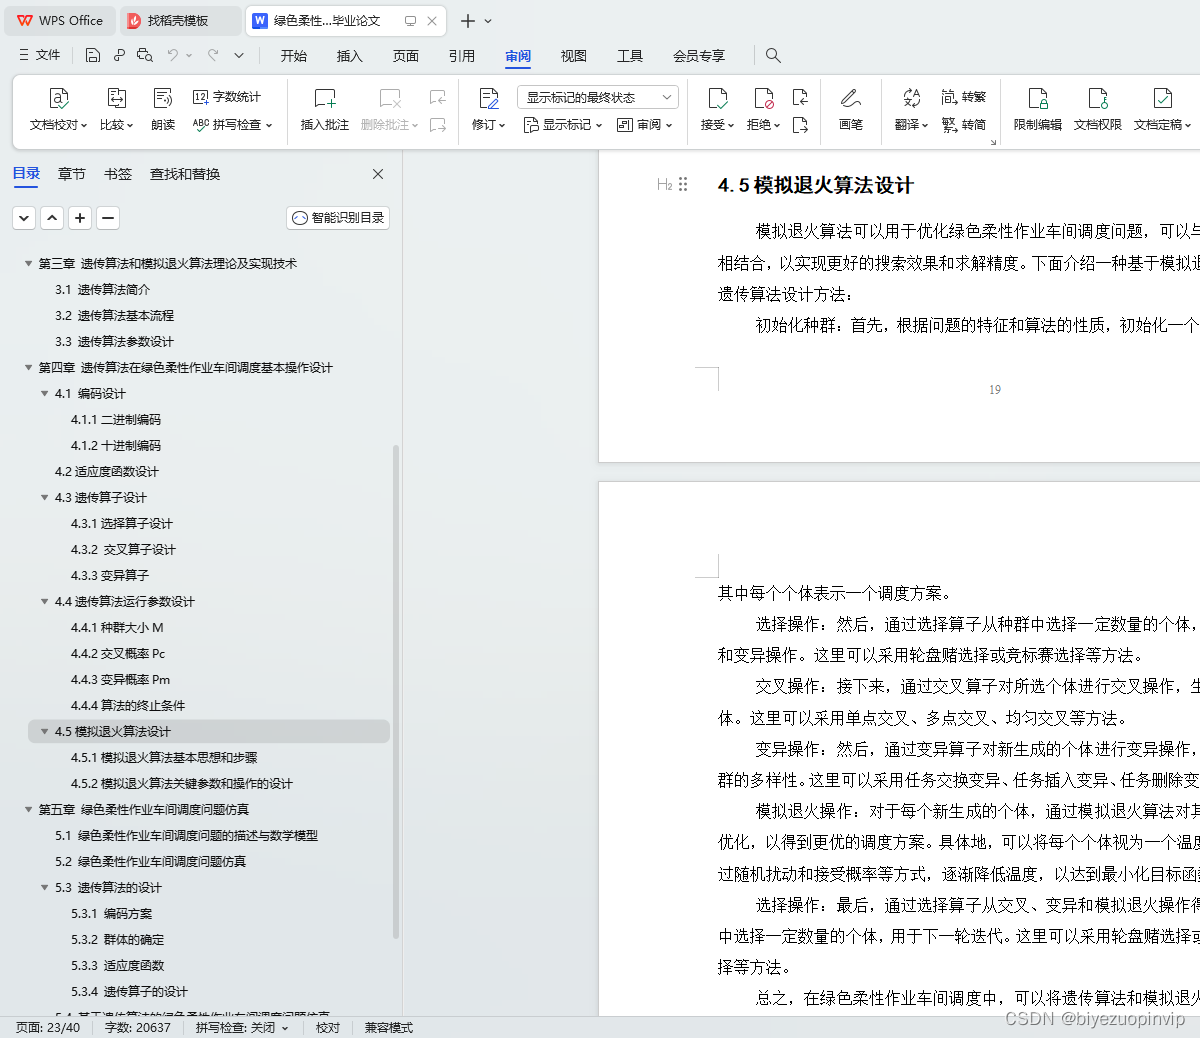1200x1038 pixels.
Task: Switch to the 引用 ribbon tab
Action: click(462, 56)
